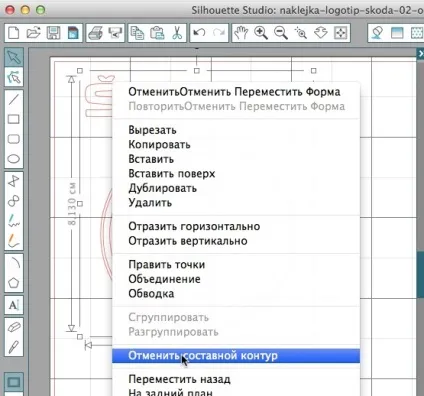424x396 pixels.
Task: Select the Rounded Rectangle tool
Action: [14, 139]
